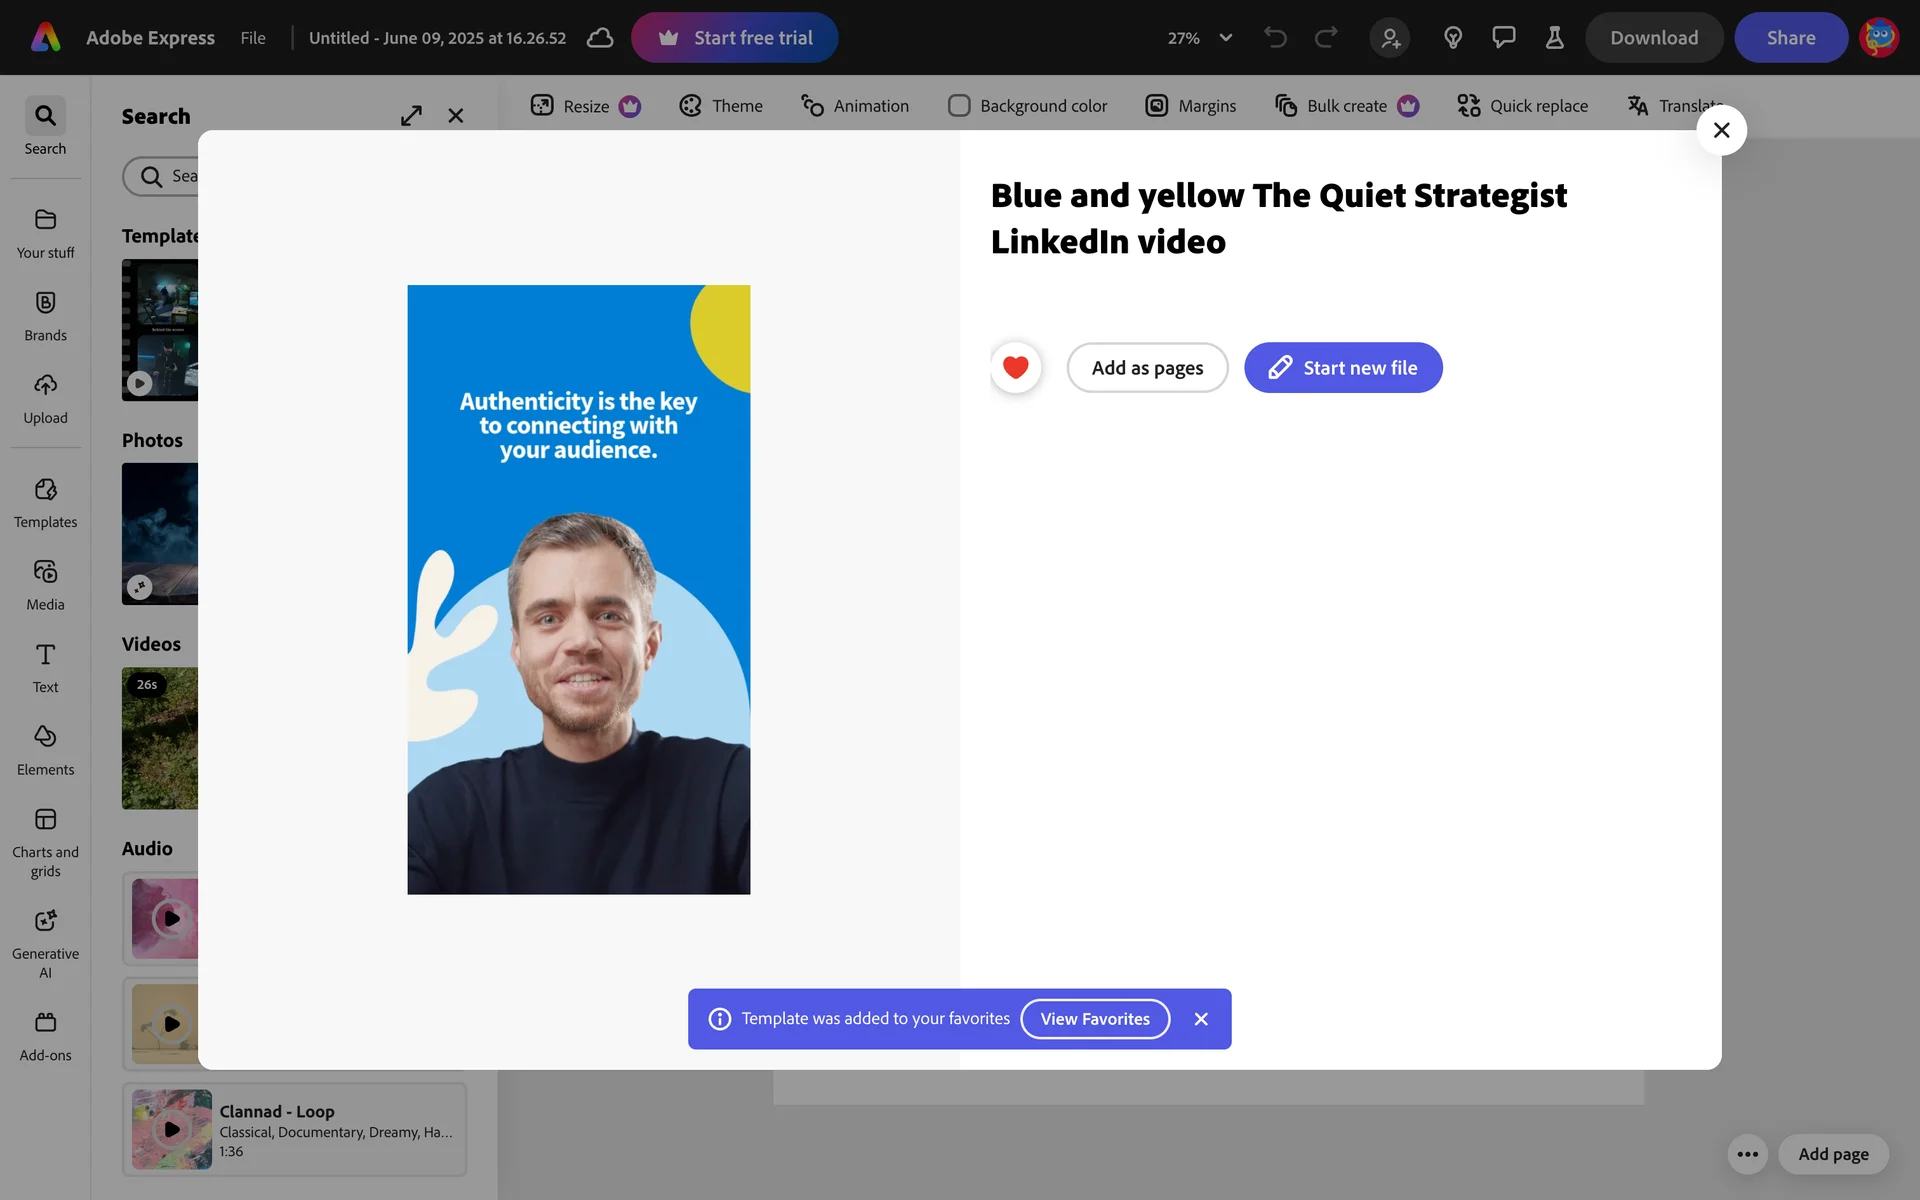Click the Start new file button

coord(1342,368)
